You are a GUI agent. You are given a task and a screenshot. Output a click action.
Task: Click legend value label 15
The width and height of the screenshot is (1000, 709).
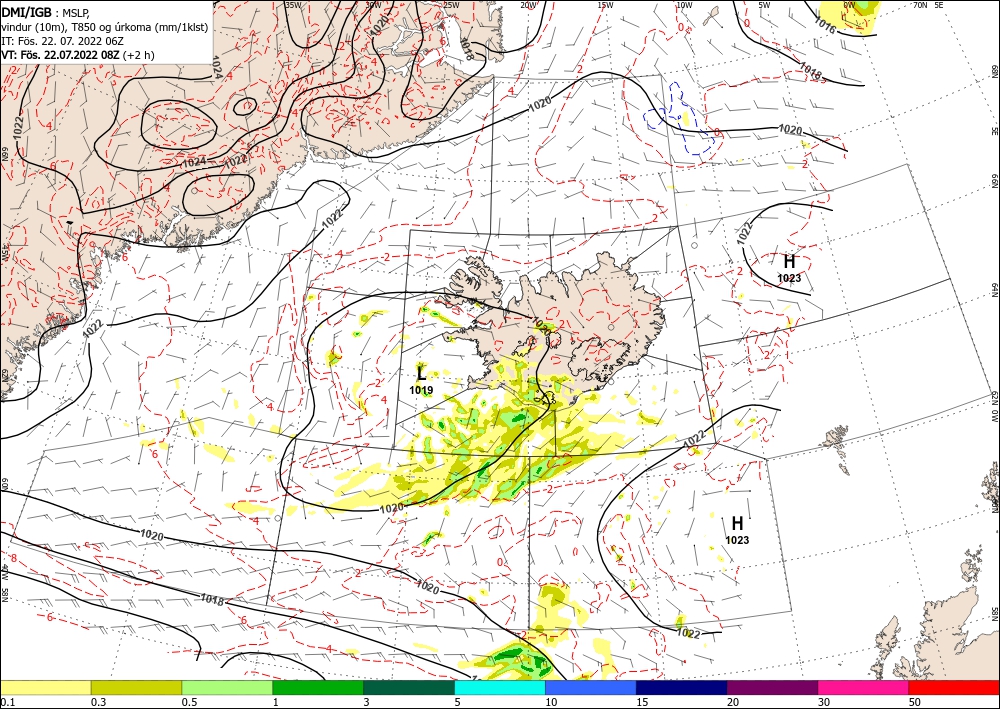642,702
